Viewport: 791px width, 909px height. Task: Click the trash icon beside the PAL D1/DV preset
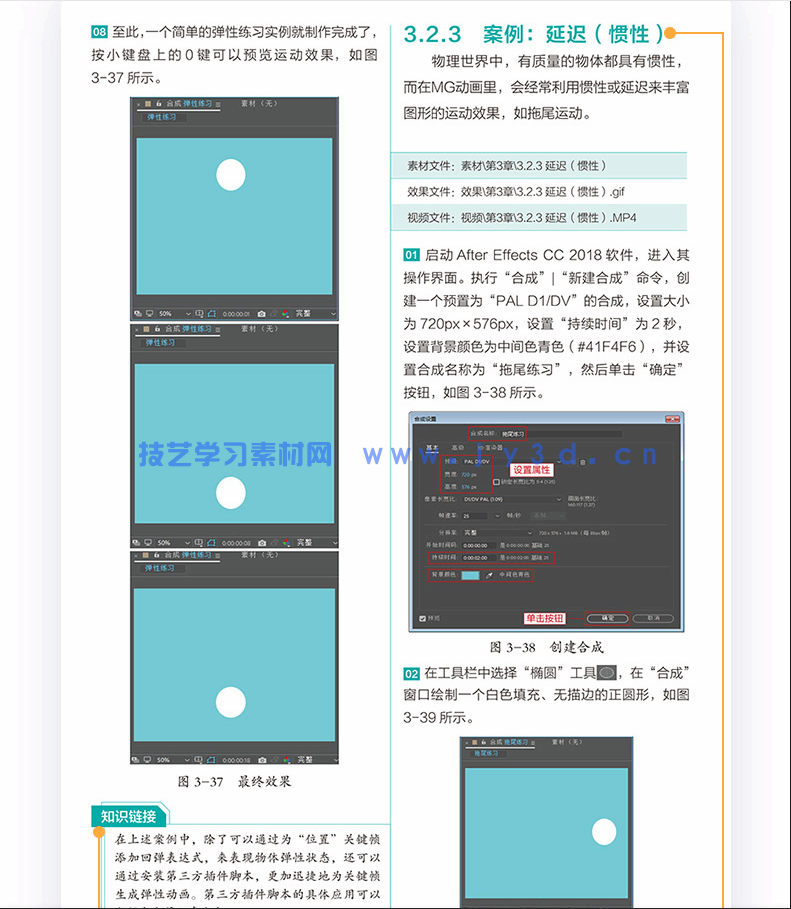pyautogui.click(x=582, y=462)
